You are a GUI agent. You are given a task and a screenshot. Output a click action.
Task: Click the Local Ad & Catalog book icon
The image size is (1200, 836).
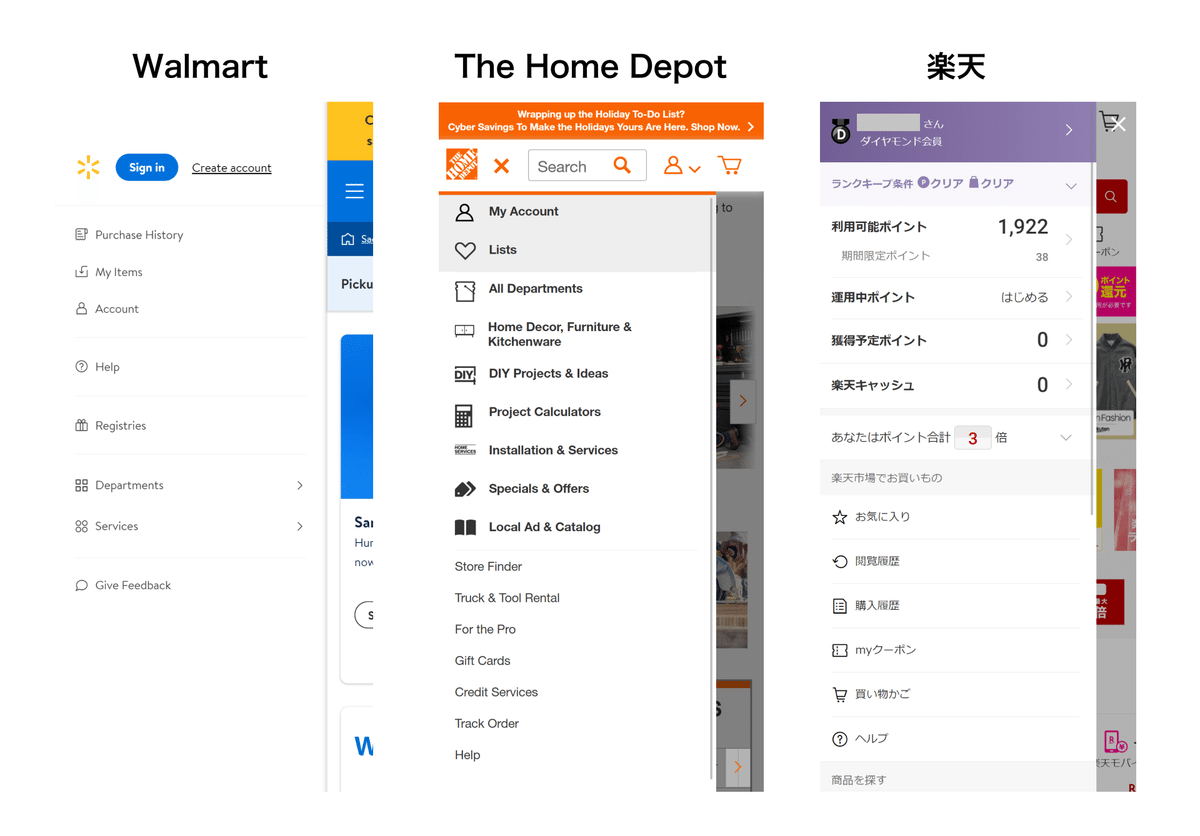465,527
